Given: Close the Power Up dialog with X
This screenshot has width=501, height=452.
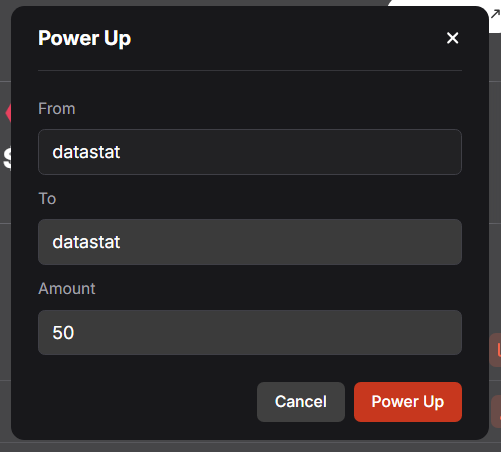Looking at the screenshot, I should pos(452,38).
